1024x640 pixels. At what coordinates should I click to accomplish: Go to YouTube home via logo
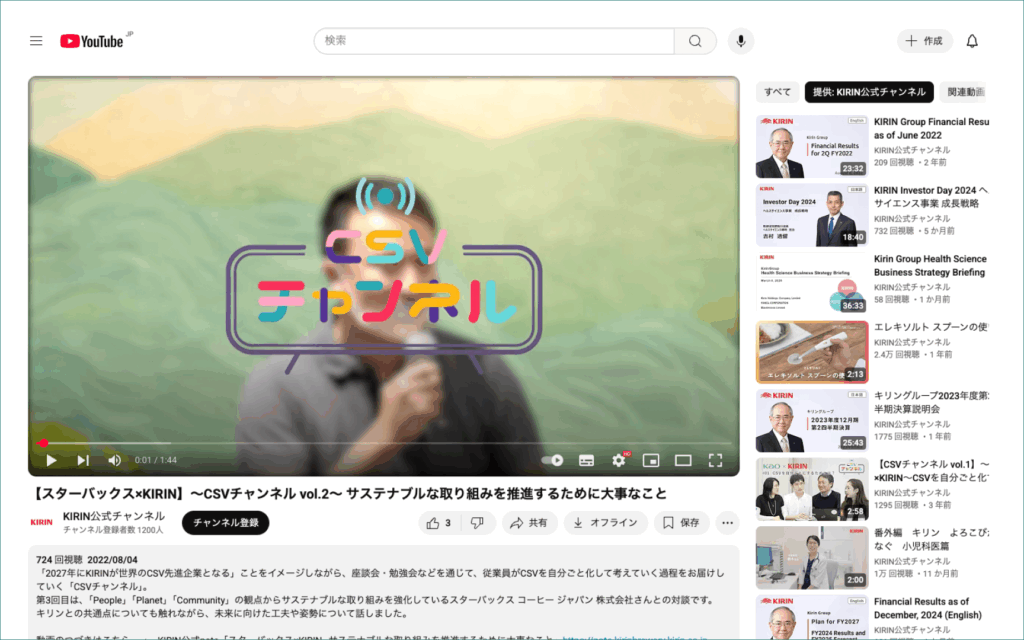click(92, 41)
